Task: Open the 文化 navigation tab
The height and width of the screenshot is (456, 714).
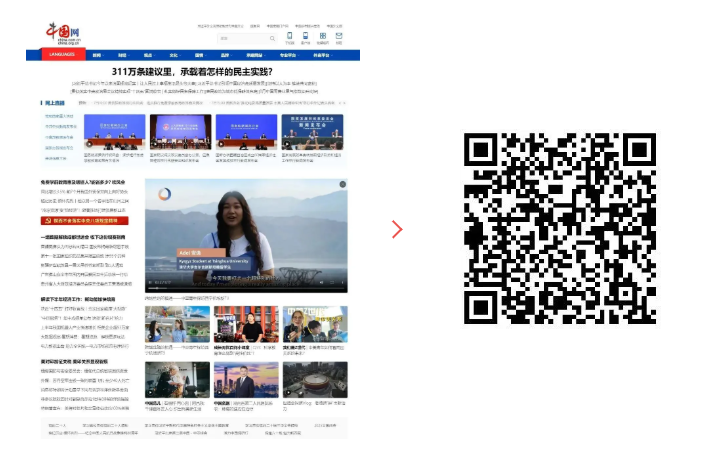Action: (173, 56)
